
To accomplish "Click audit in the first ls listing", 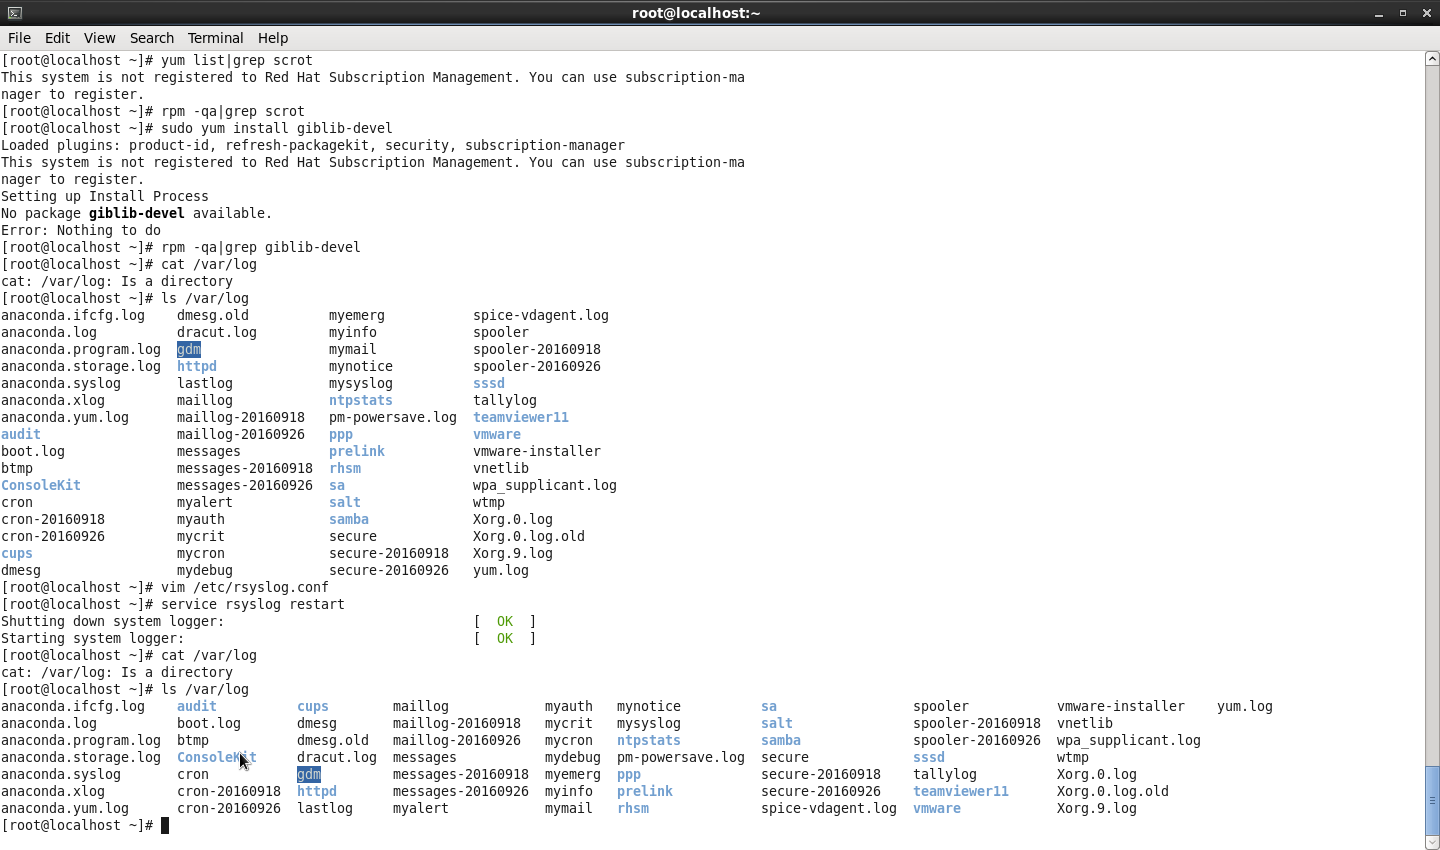I will 21,434.
